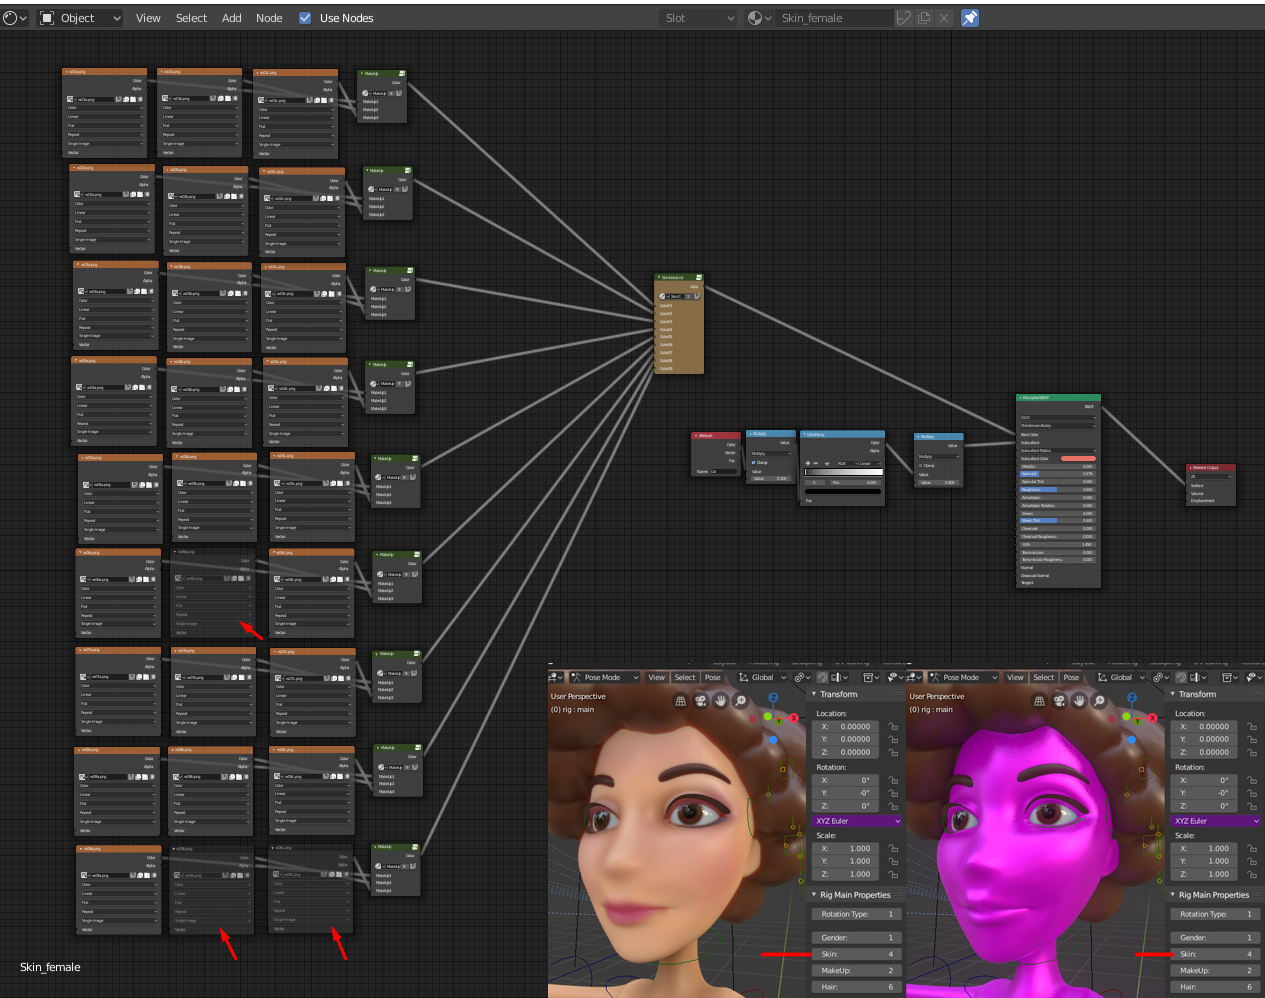The image size is (1265, 998).
Task: Click the Skin slider in left viewport
Action: [x=857, y=954]
